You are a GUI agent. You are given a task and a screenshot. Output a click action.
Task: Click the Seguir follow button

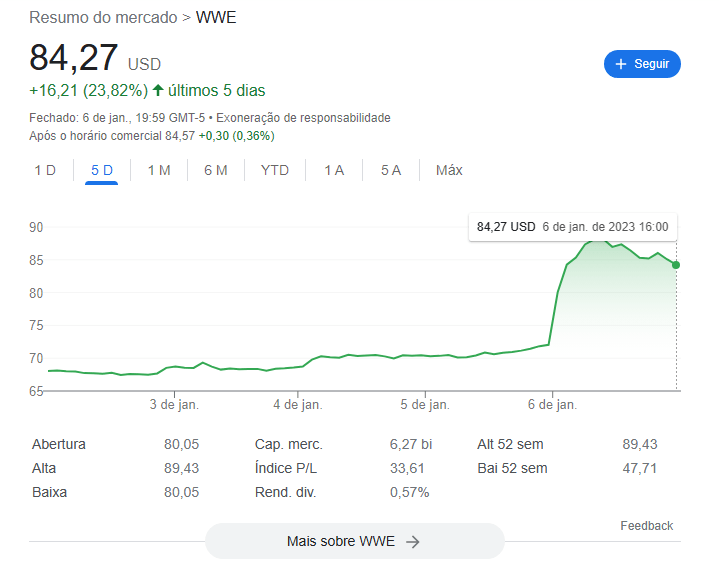point(642,64)
